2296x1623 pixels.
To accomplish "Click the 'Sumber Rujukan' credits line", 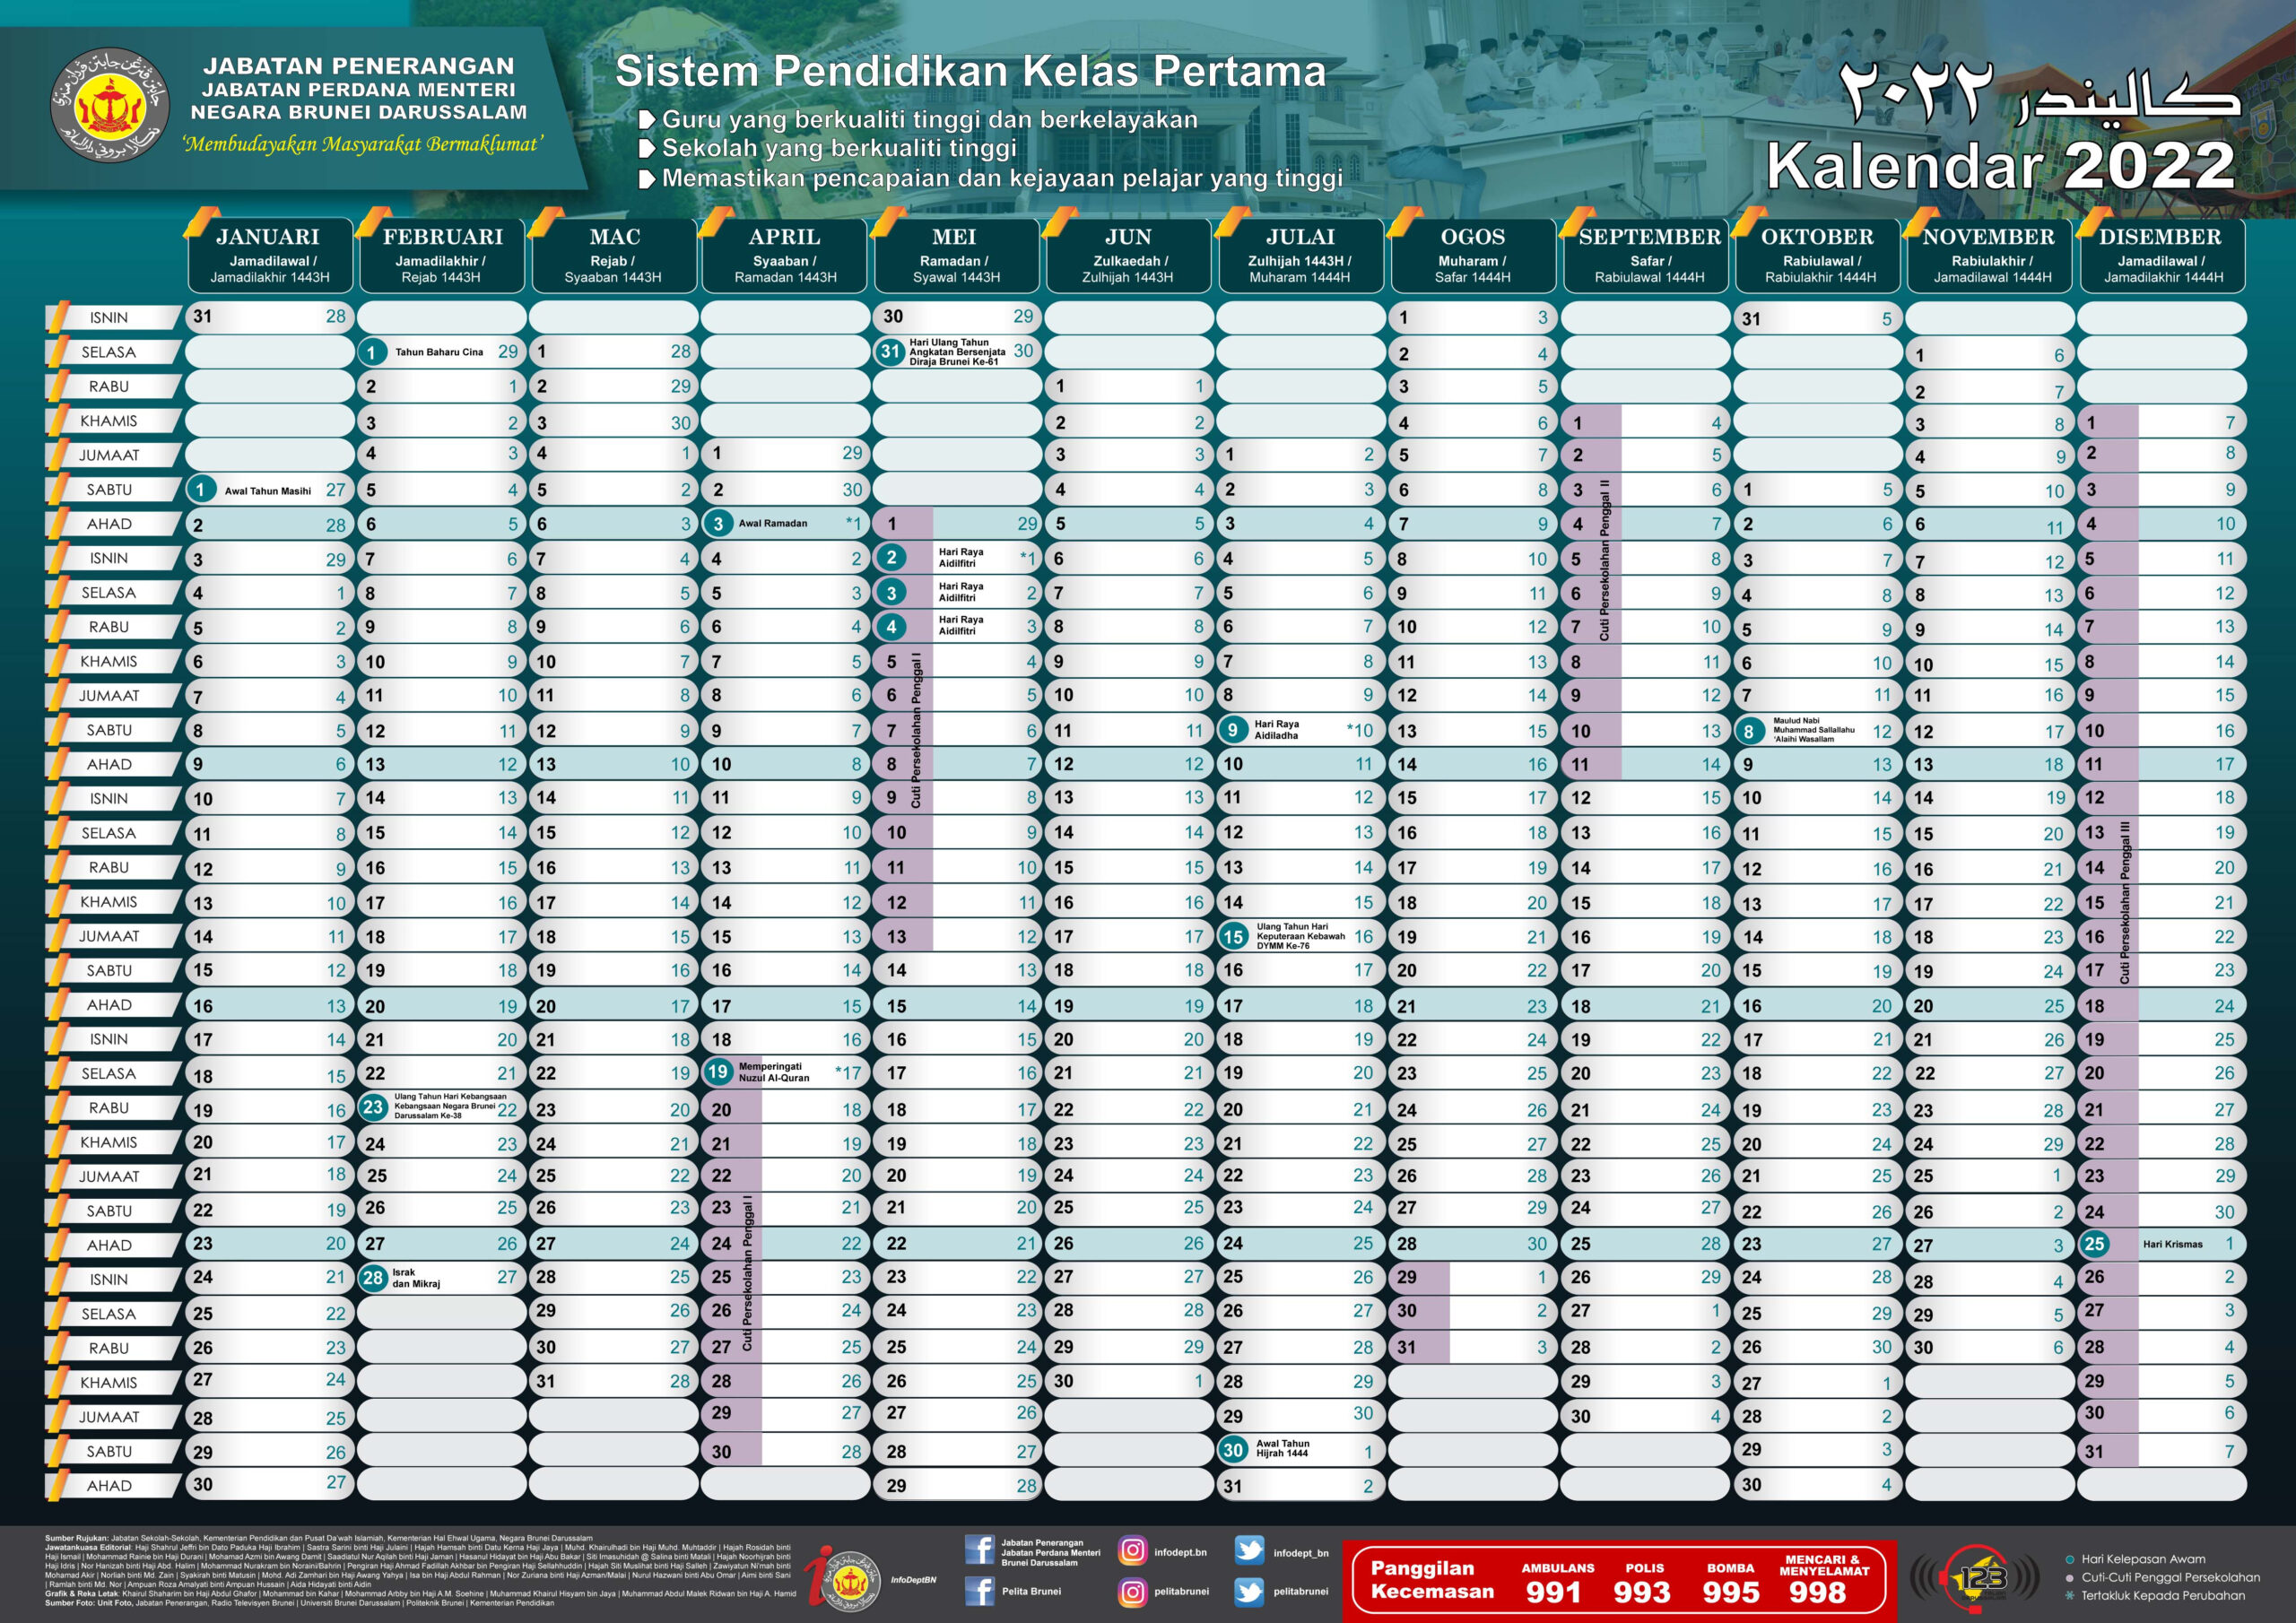I will [319, 1538].
